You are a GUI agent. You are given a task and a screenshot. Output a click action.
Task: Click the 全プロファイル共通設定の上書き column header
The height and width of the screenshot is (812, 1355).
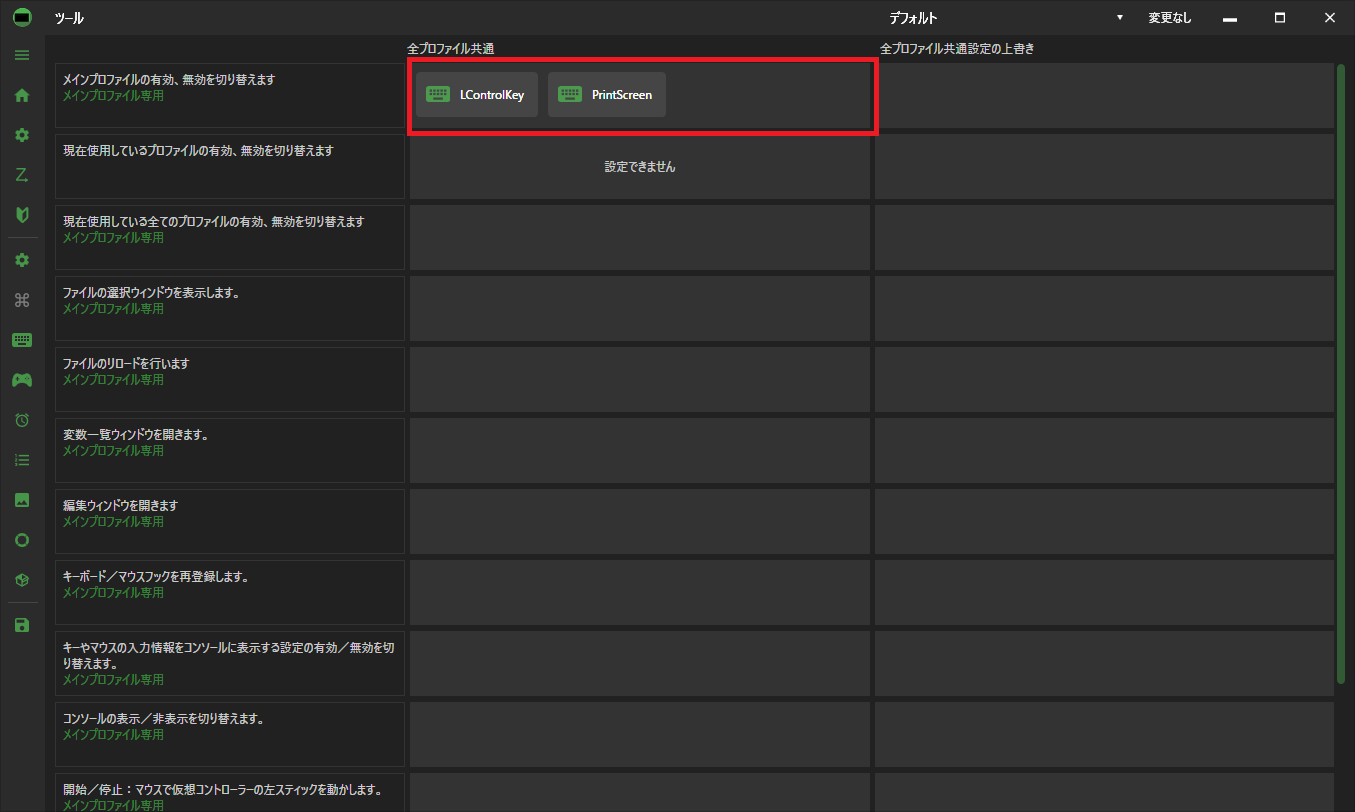[x=957, y=49]
